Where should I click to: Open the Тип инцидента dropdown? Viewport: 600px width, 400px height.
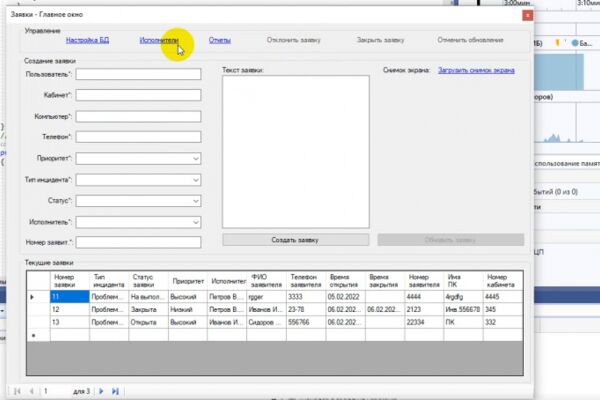(196, 180)
